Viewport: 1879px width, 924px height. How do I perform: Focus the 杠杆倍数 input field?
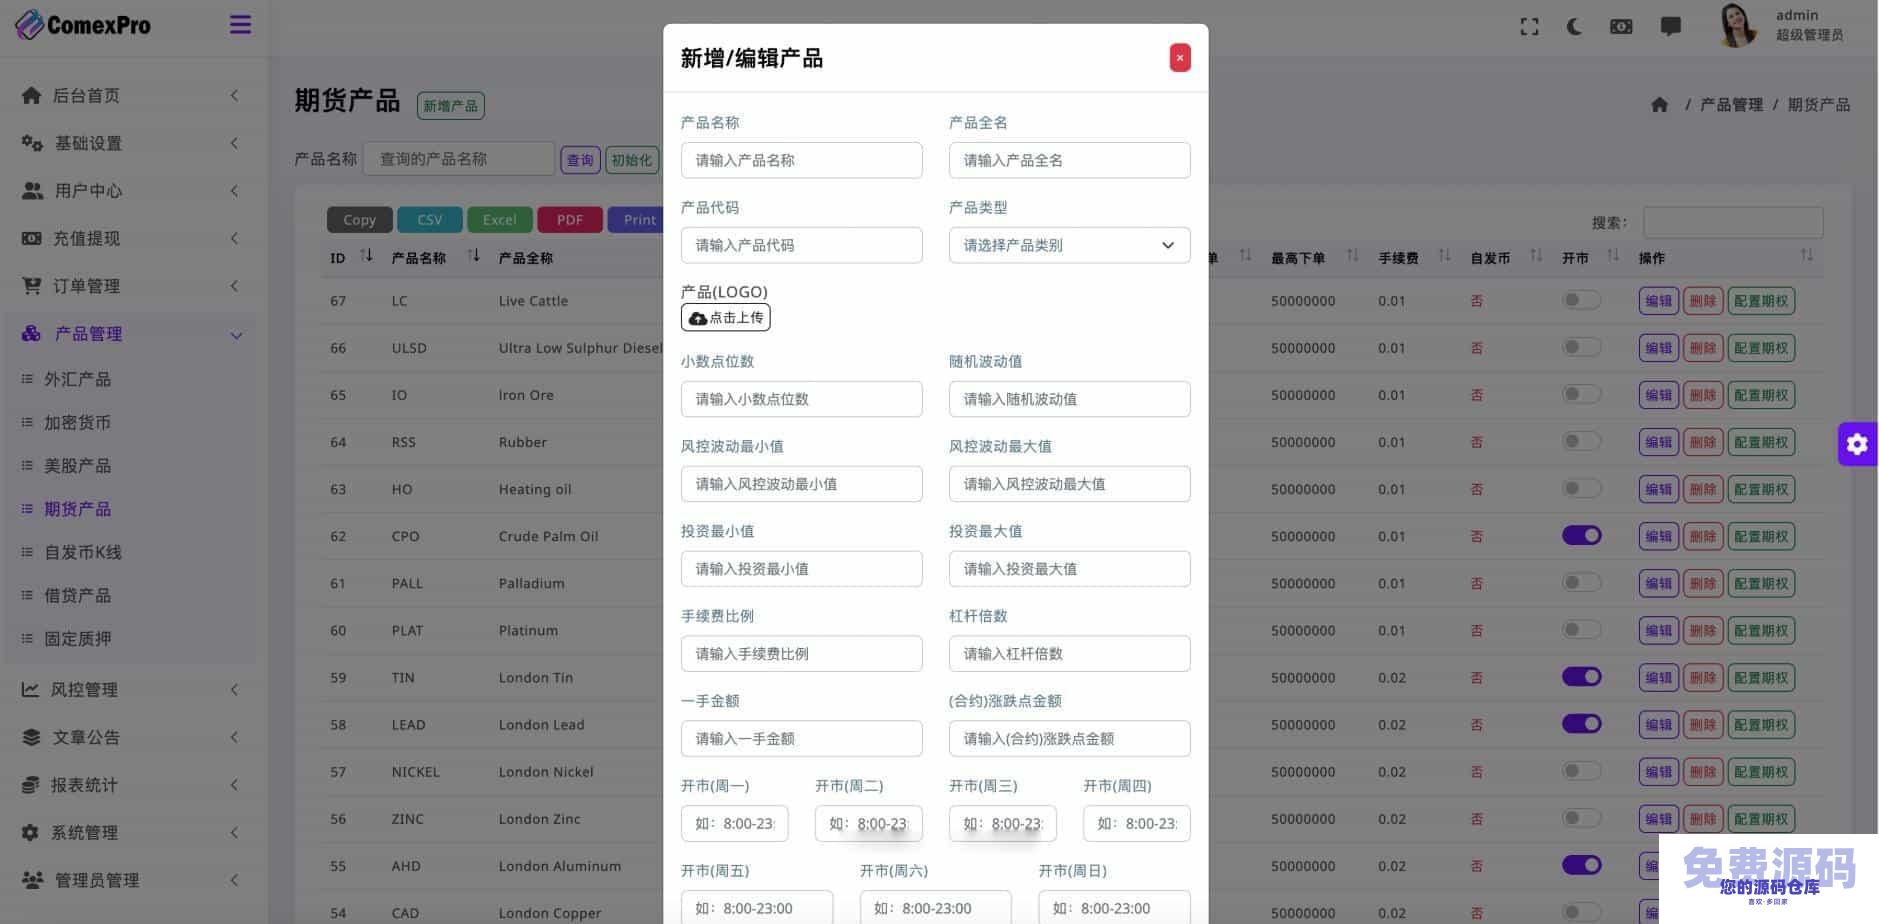[1069, 654]
